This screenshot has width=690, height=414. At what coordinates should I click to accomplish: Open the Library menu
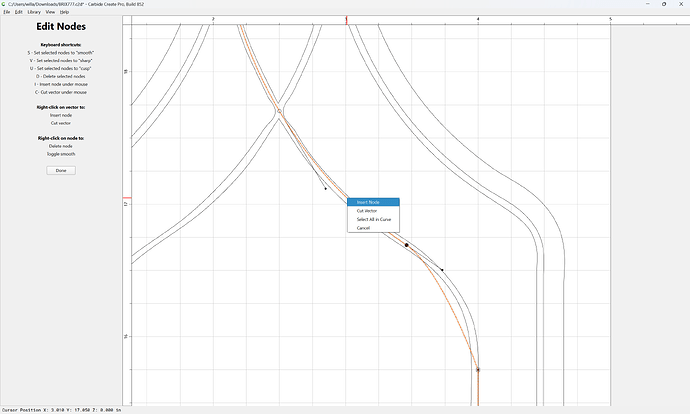click(34, 12)
